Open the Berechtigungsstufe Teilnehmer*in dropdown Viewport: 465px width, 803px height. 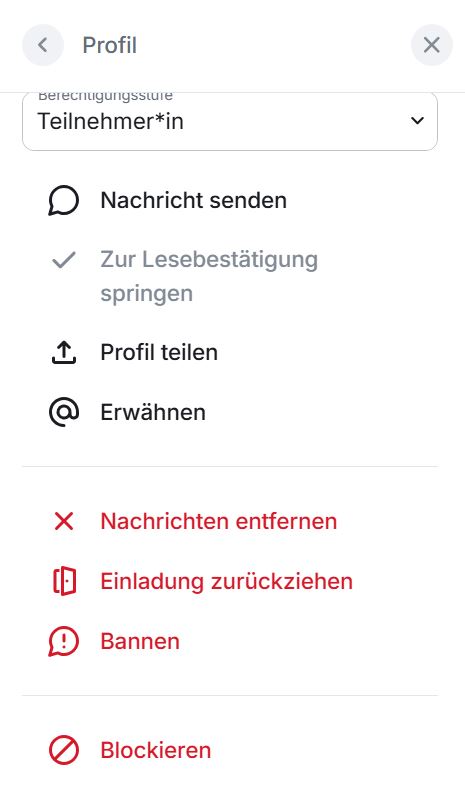pos(230,121)
